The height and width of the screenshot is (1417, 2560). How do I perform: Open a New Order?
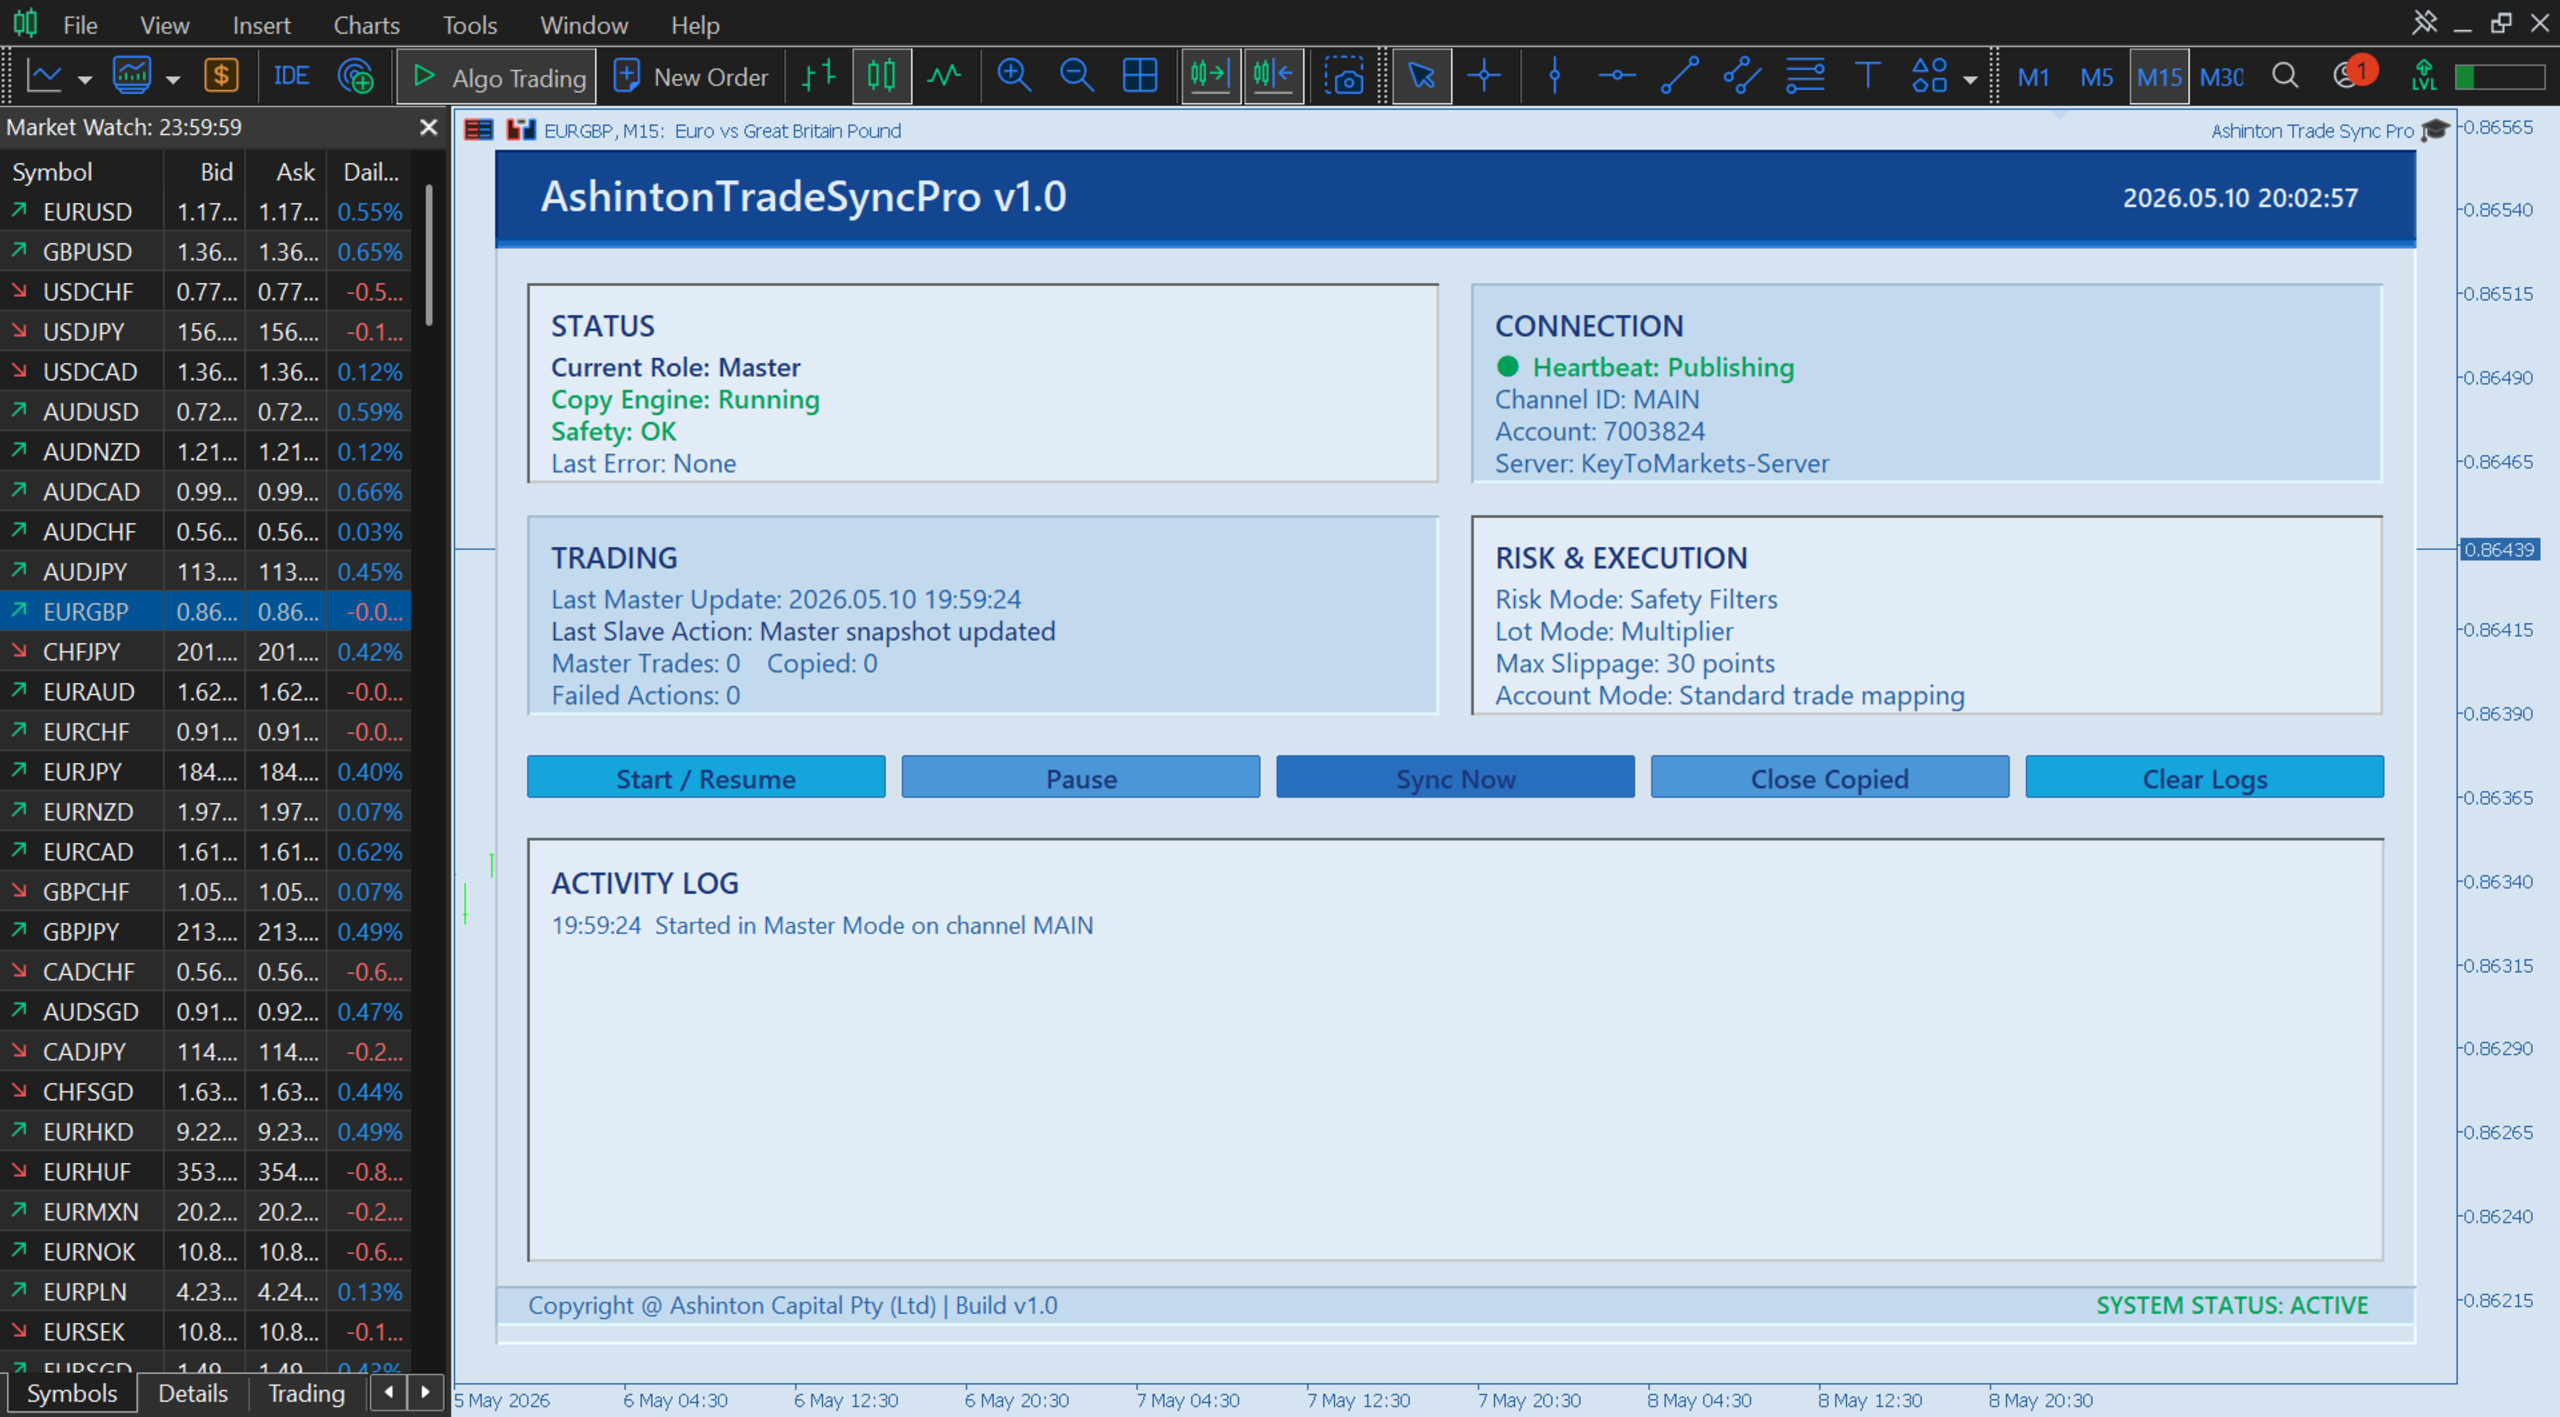(691, 77)
